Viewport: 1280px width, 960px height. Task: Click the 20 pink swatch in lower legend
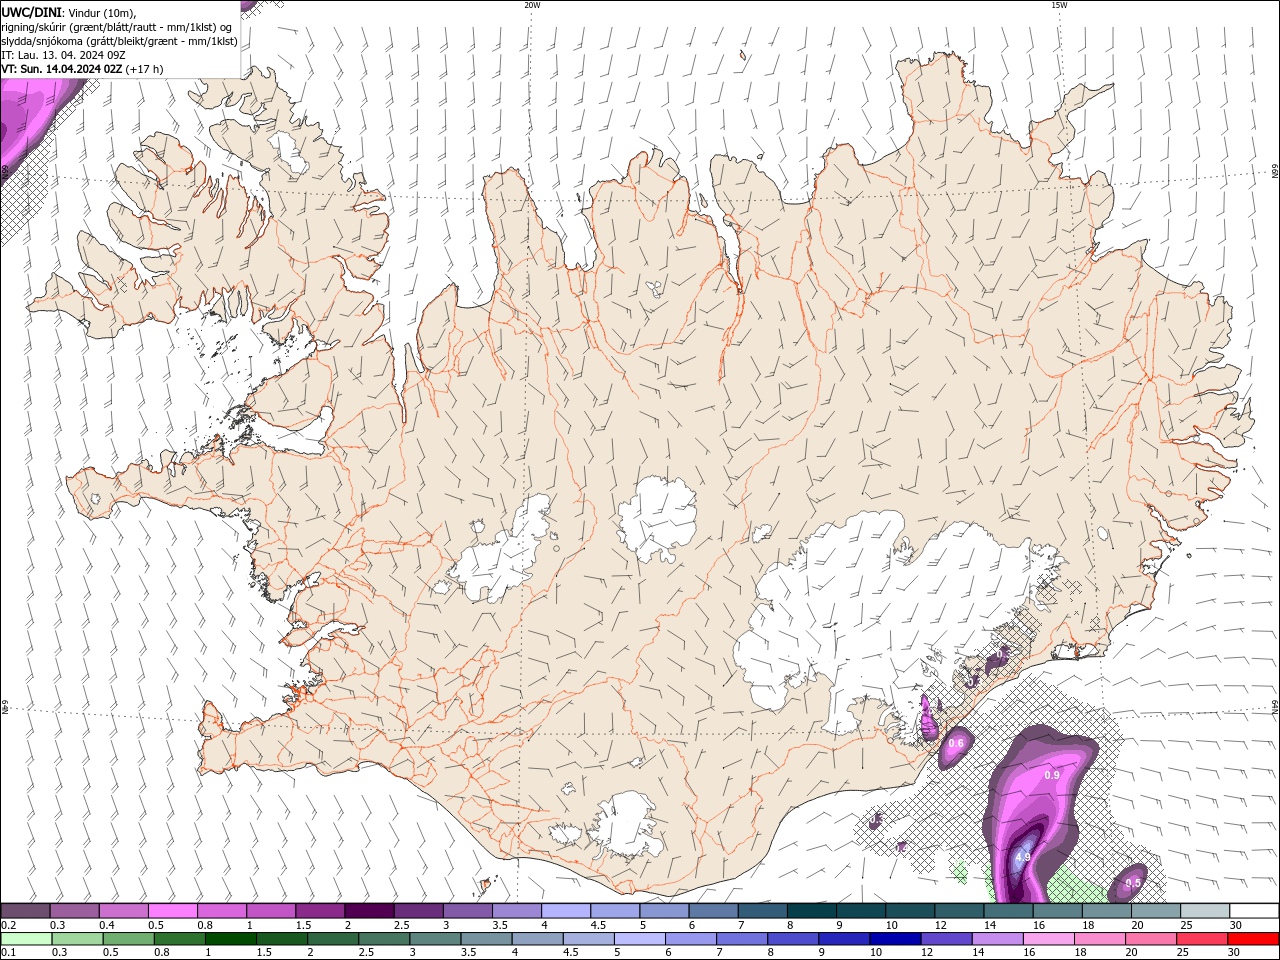[1150, 939]
